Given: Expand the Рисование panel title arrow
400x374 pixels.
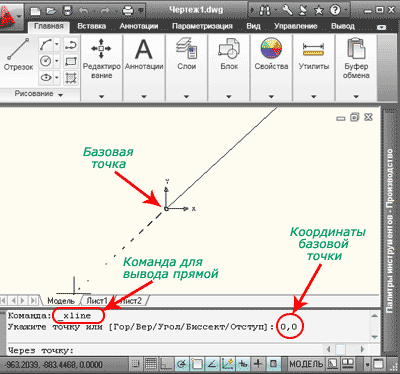Looking at the screenshot, I should pos(60,95).
